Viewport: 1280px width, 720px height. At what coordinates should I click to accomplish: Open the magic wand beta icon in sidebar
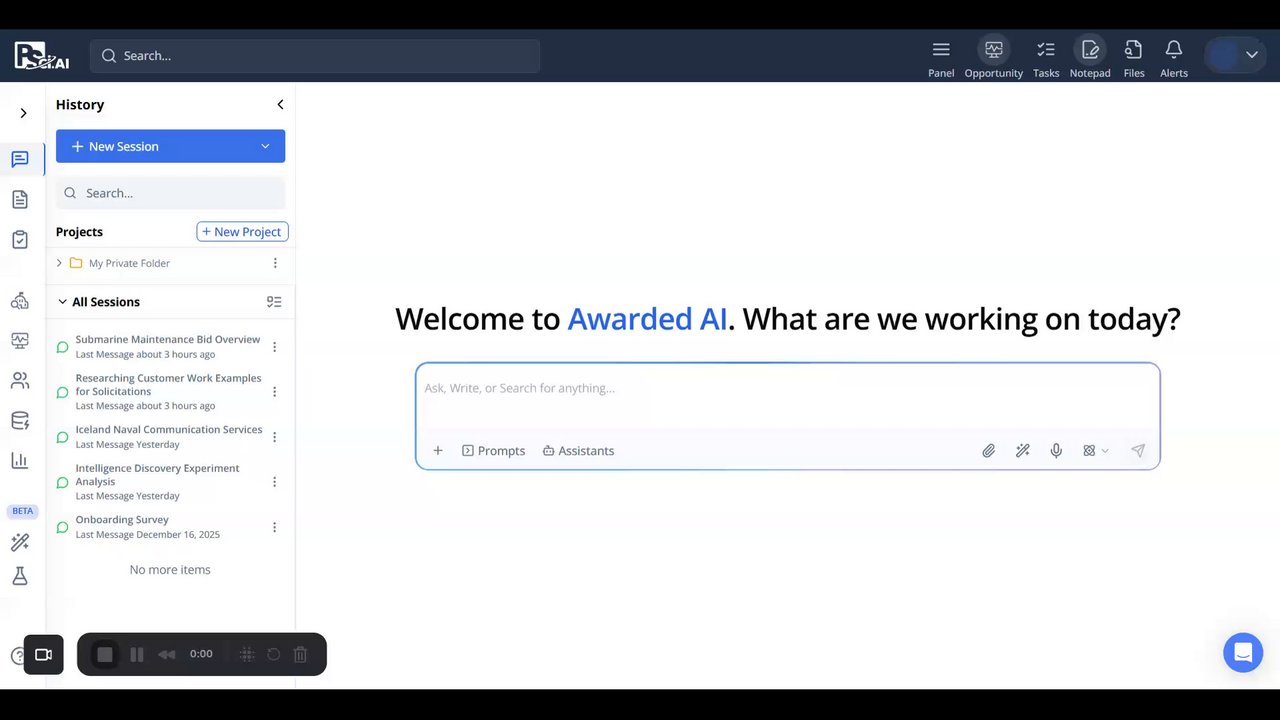(x=20, y=542)
